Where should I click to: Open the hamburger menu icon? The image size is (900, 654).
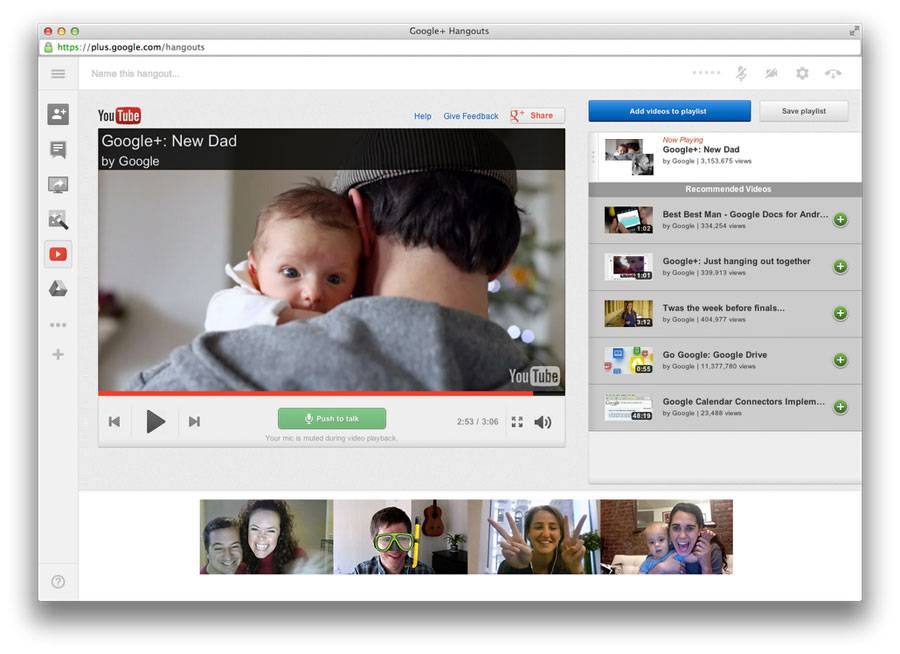[58, 73]
